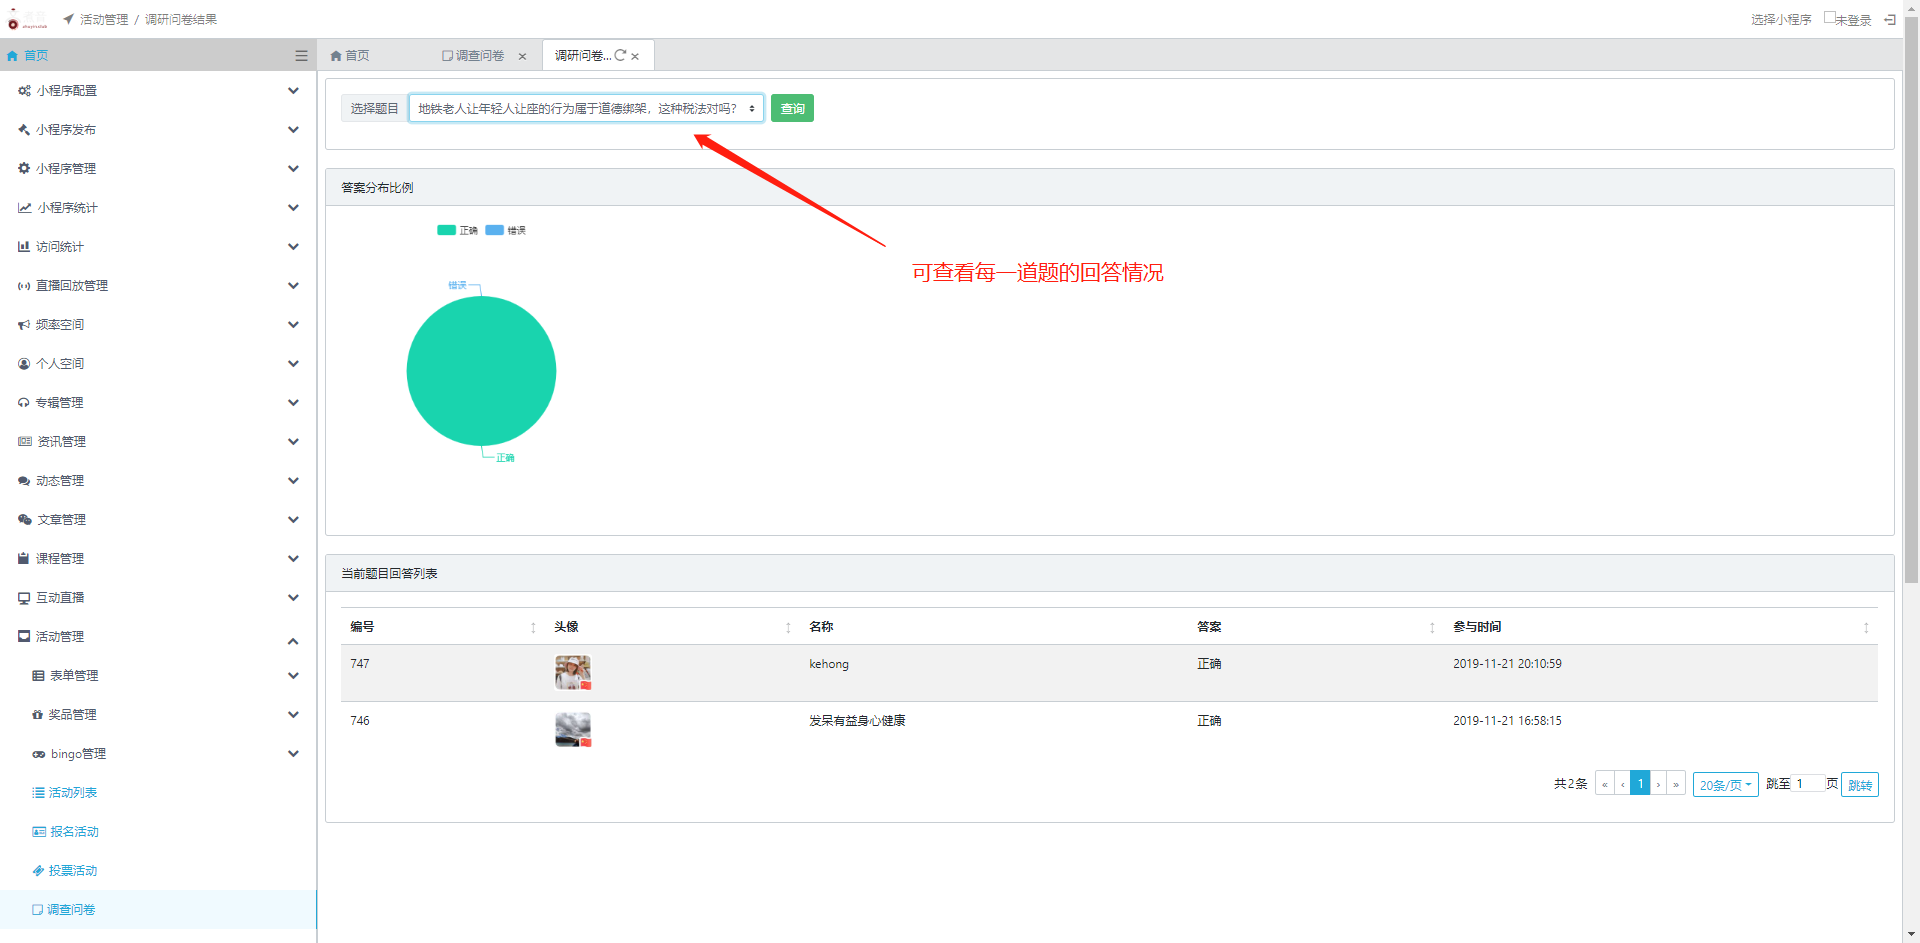
Task: Toggle the 正确 legend in pie chart
Action: click(457, 231)
